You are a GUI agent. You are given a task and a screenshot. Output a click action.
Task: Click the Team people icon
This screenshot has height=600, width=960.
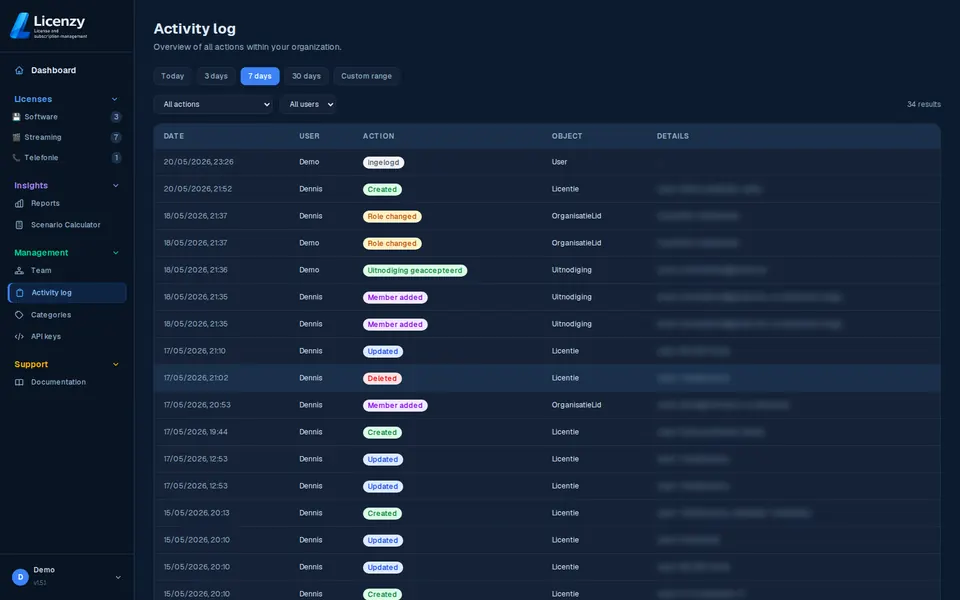coord(19,271)
